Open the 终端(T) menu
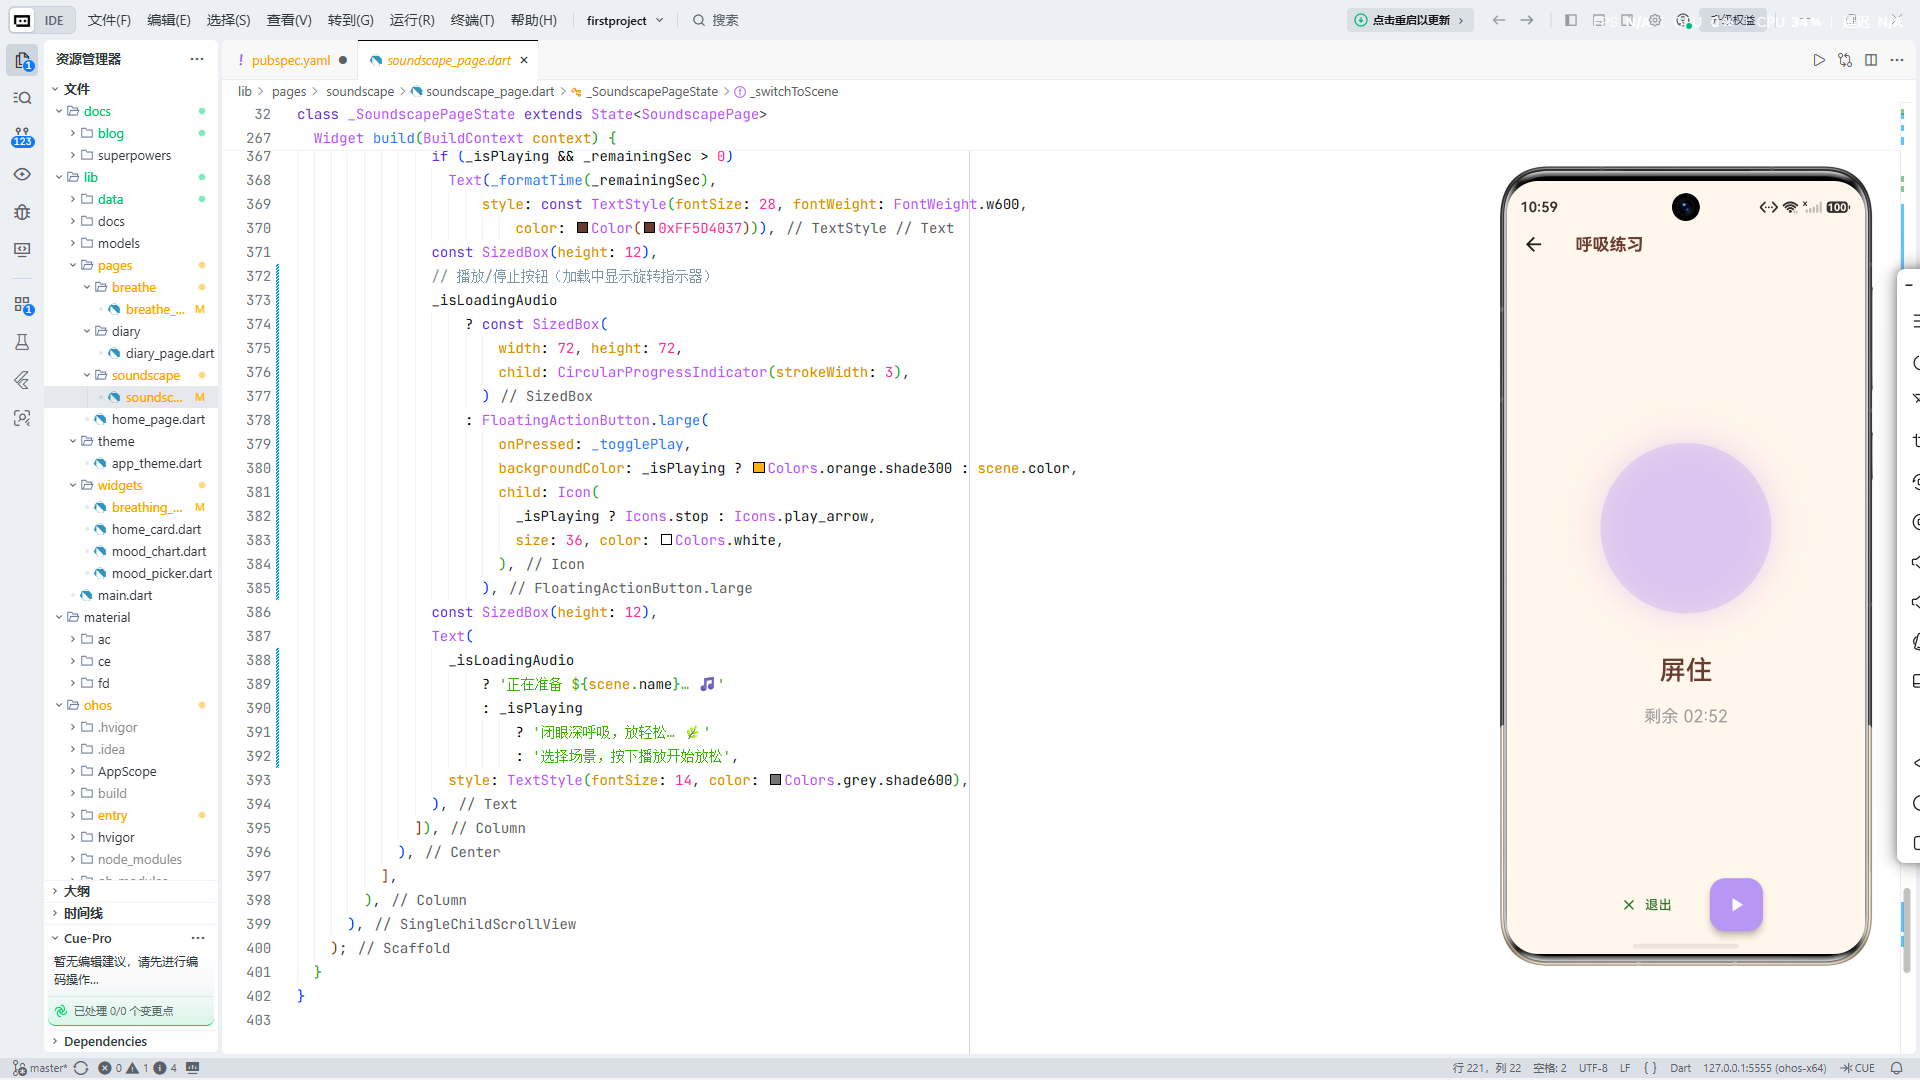 pyautogui.click(x=472, y=20)
